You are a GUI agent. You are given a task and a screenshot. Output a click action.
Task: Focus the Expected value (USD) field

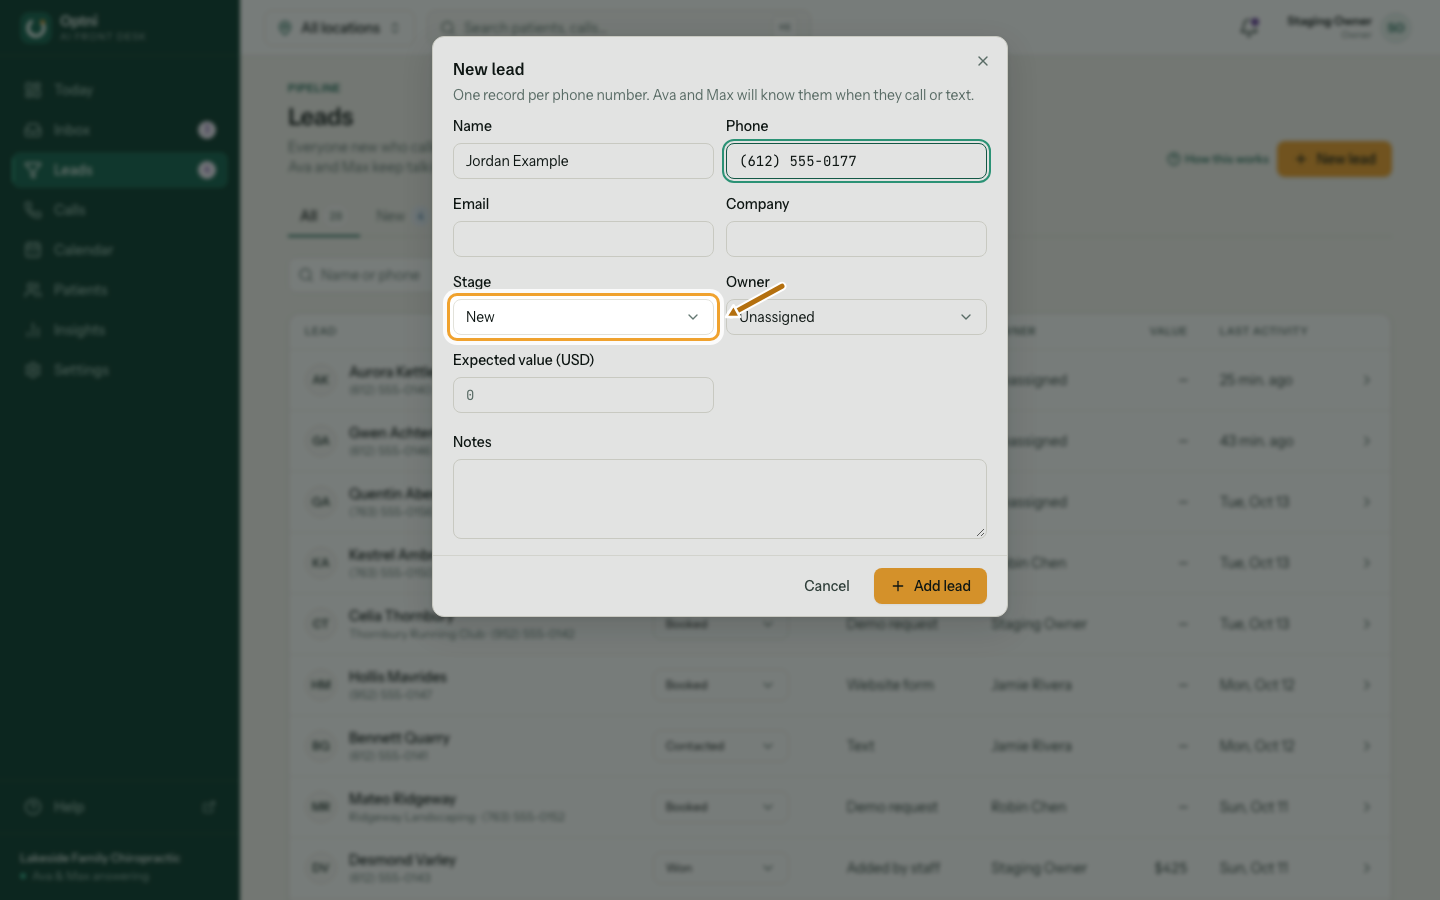point(583,395)
